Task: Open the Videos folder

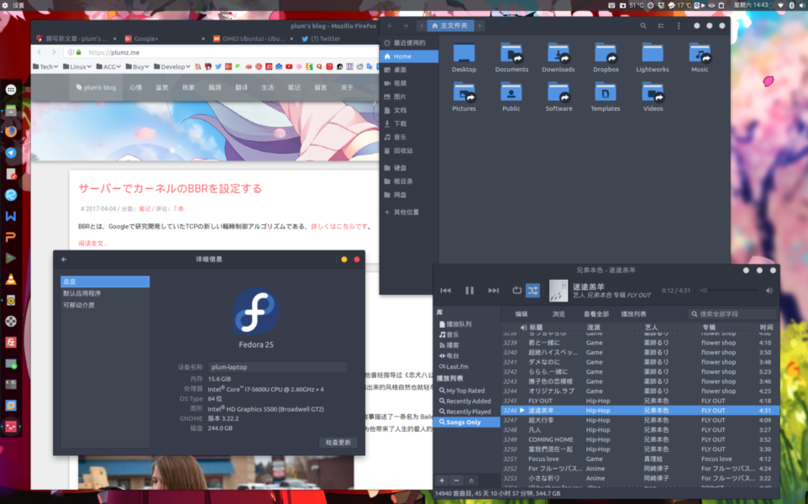Action: [x=653, y=96]
